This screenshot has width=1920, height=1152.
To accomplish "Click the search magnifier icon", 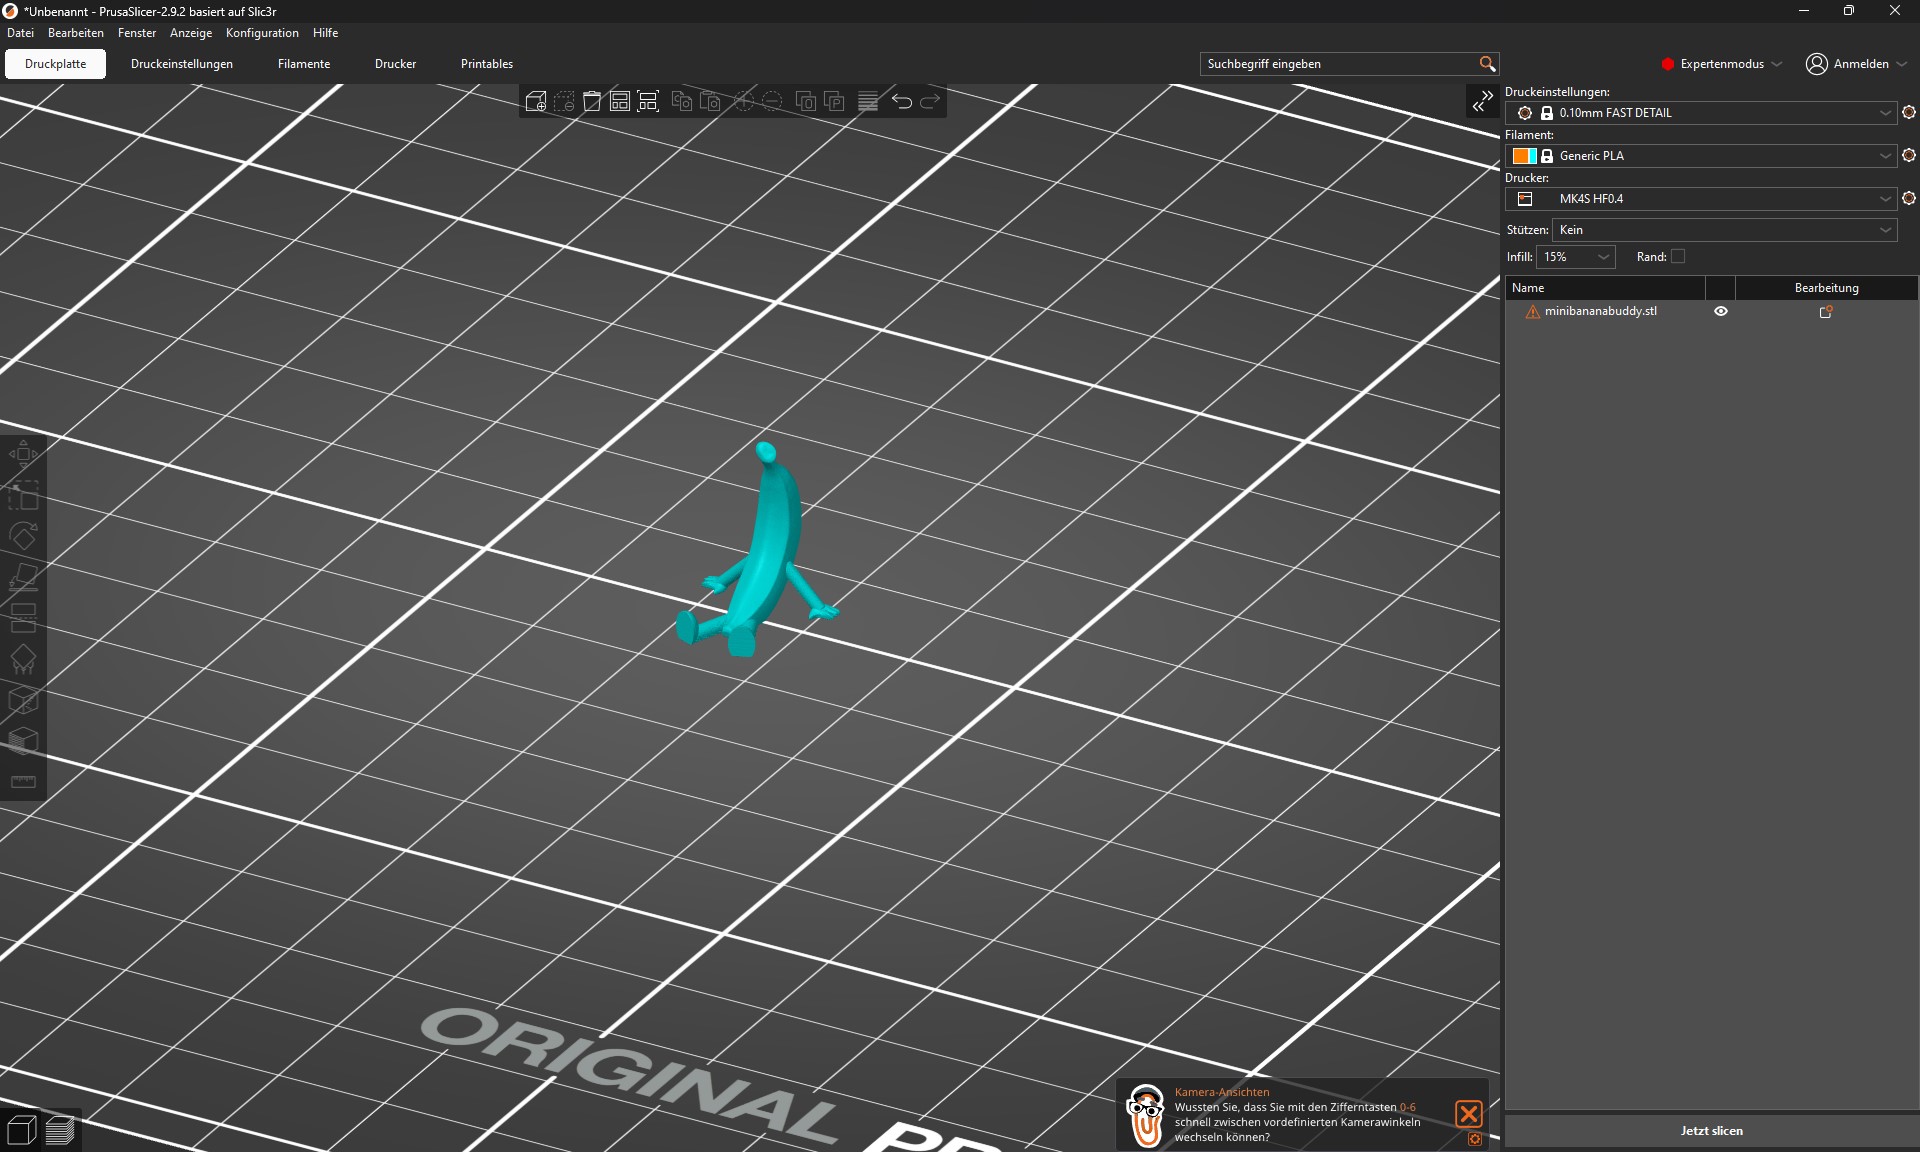I will coord(1487,64).
